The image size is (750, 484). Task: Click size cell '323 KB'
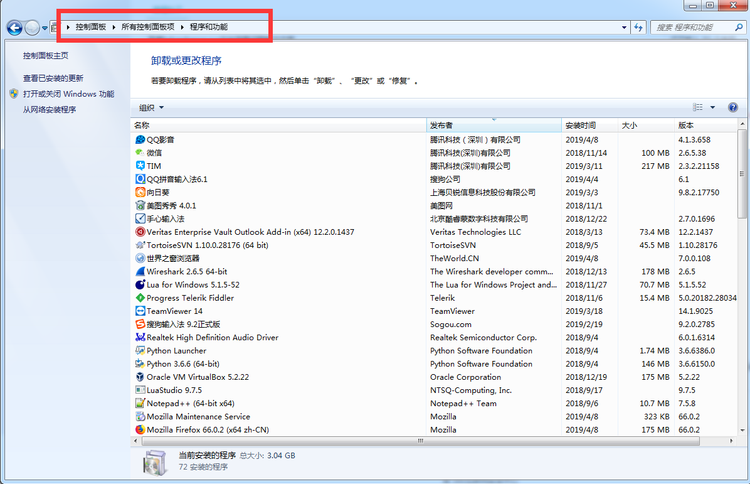point(656,417)
